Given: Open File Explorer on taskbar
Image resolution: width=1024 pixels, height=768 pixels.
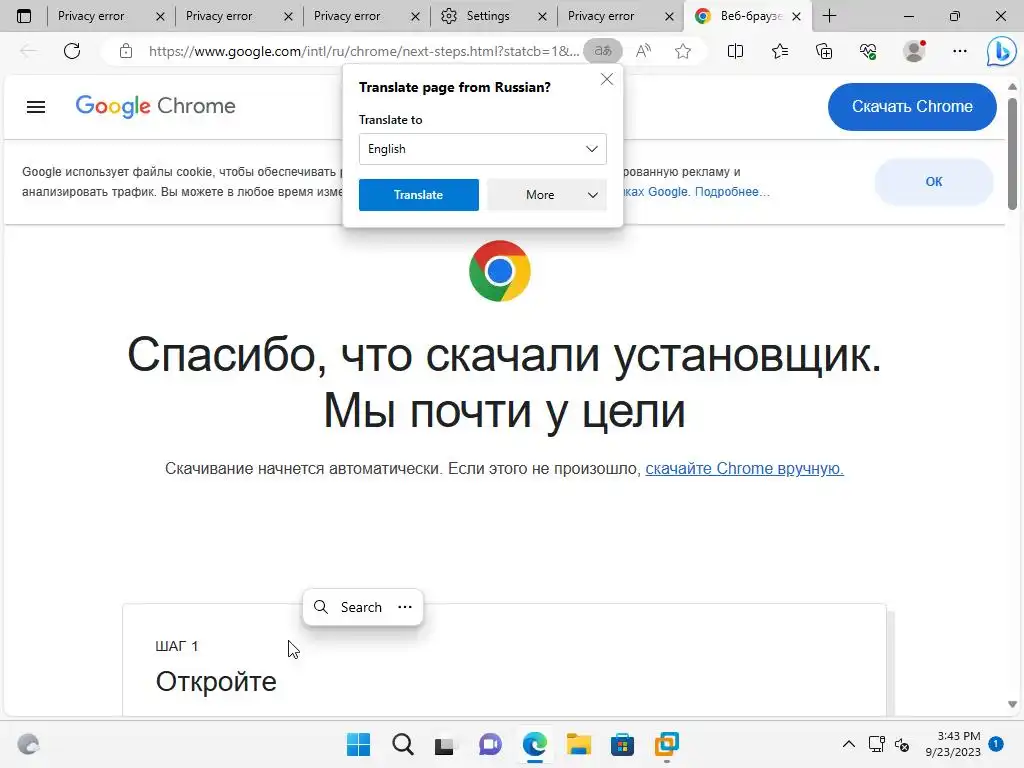Looking at the screenshot, I should (579, 744).
